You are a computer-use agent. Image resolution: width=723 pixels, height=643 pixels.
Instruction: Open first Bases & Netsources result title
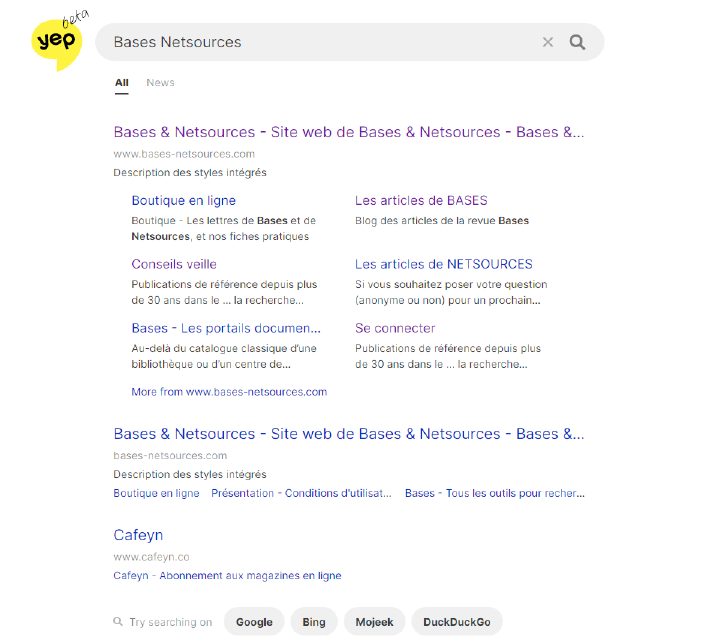click(348, 132)
